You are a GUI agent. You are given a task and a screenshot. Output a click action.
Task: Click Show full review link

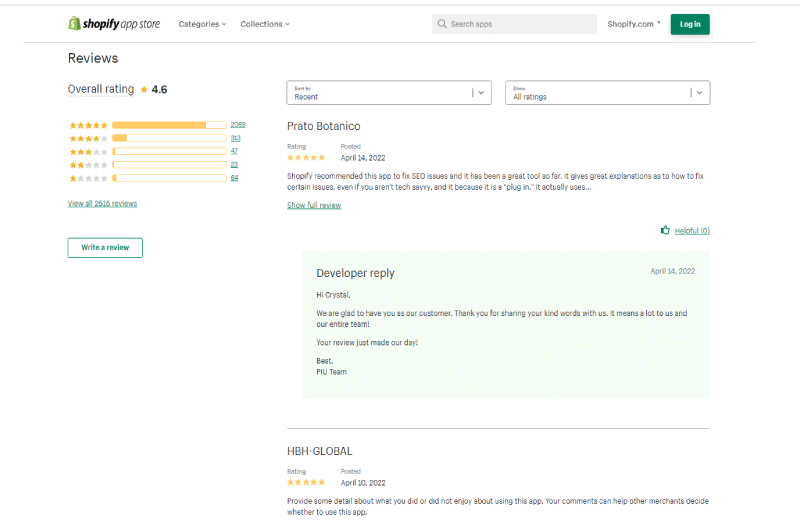(x=314, y=205)
